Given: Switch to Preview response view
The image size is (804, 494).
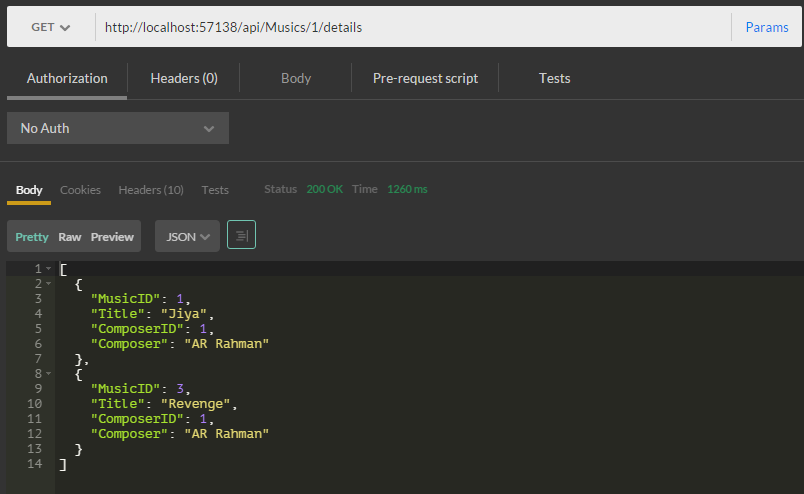Looking at the screenshot, I should tap(112, 237).
